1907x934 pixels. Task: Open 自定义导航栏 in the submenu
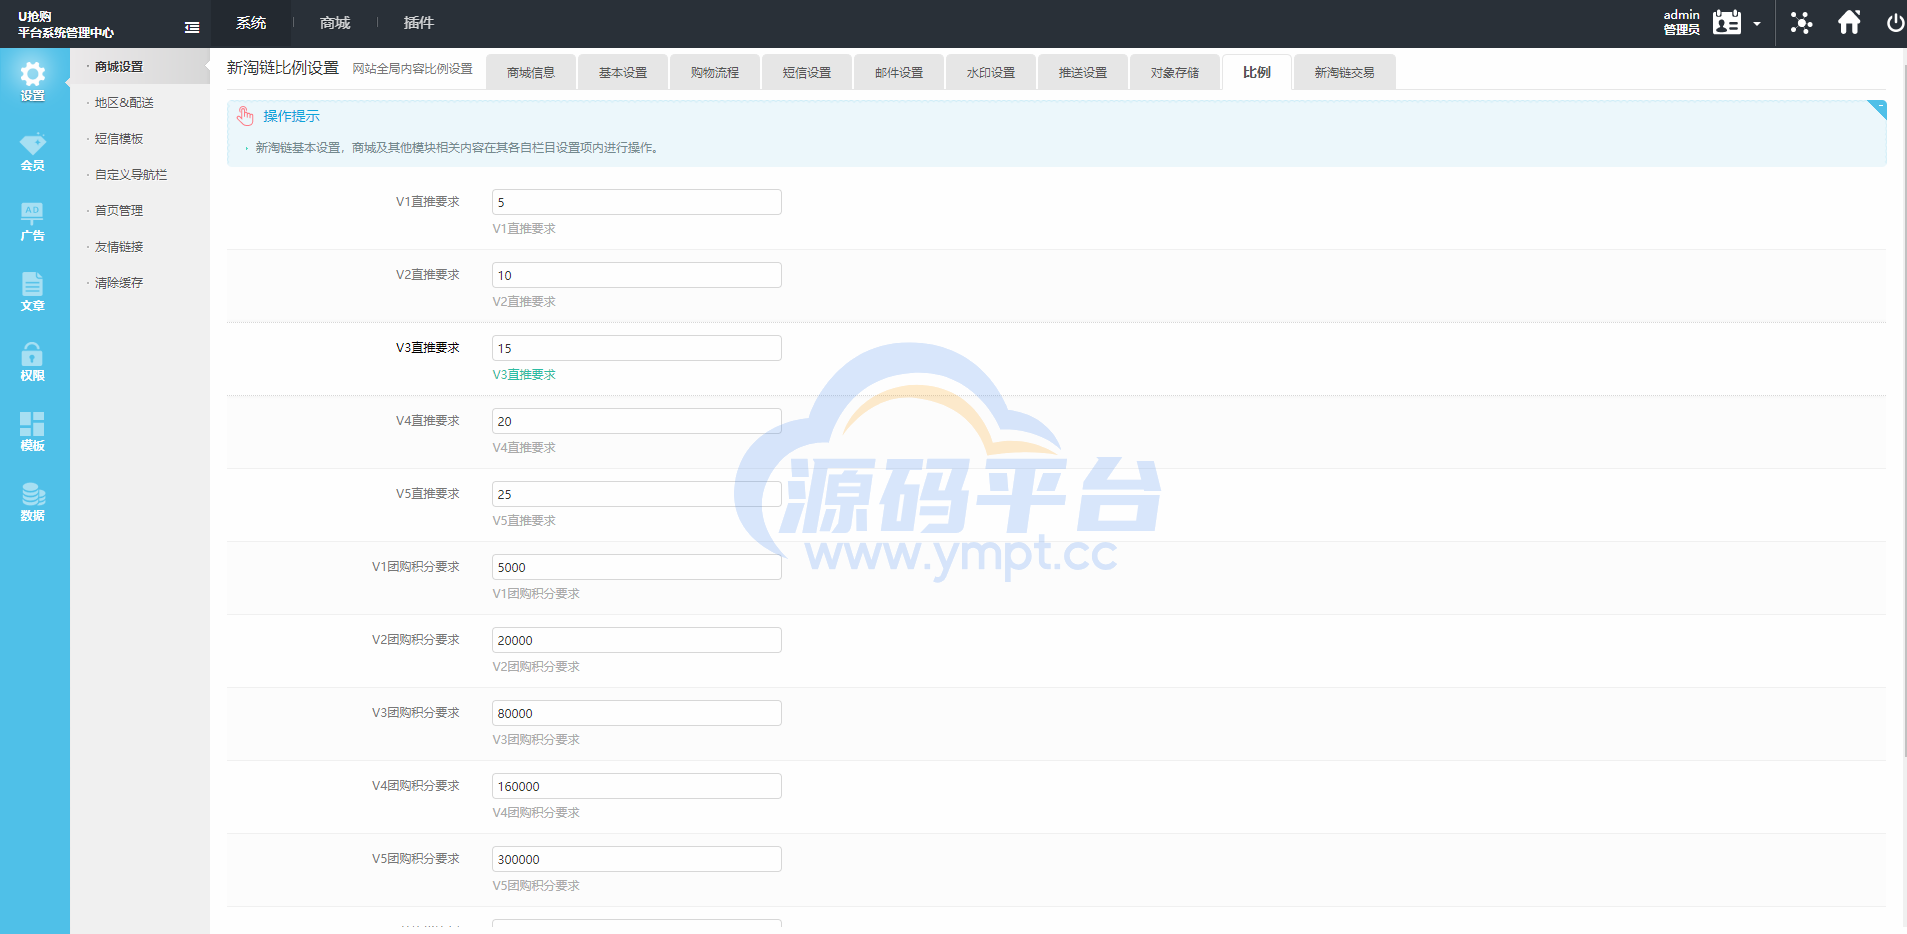coord(131,175)
